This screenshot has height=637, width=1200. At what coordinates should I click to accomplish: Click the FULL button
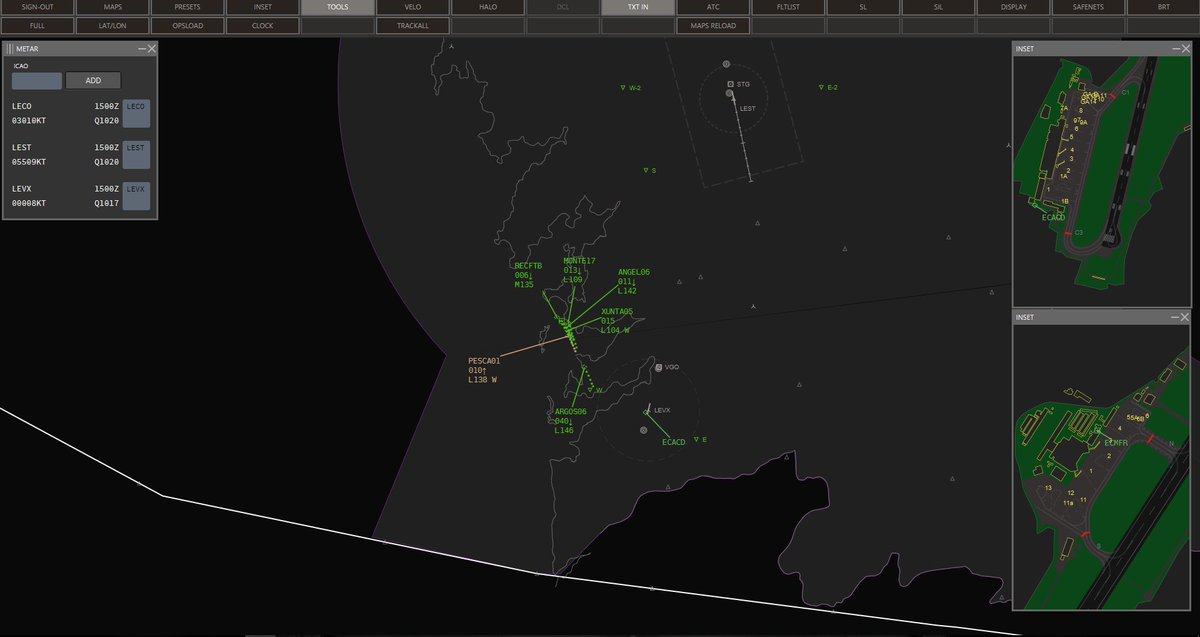(x=37, y=25)
